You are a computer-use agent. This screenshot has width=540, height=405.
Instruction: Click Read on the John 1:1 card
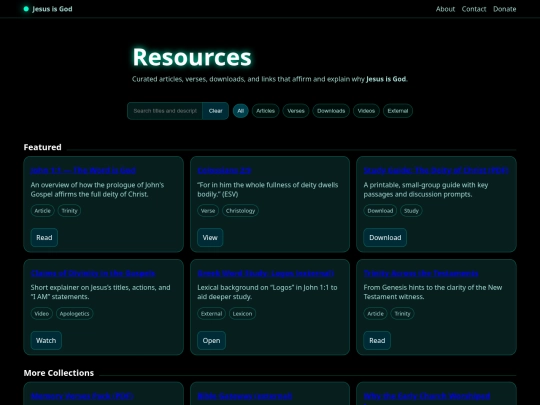coord(44,238)
